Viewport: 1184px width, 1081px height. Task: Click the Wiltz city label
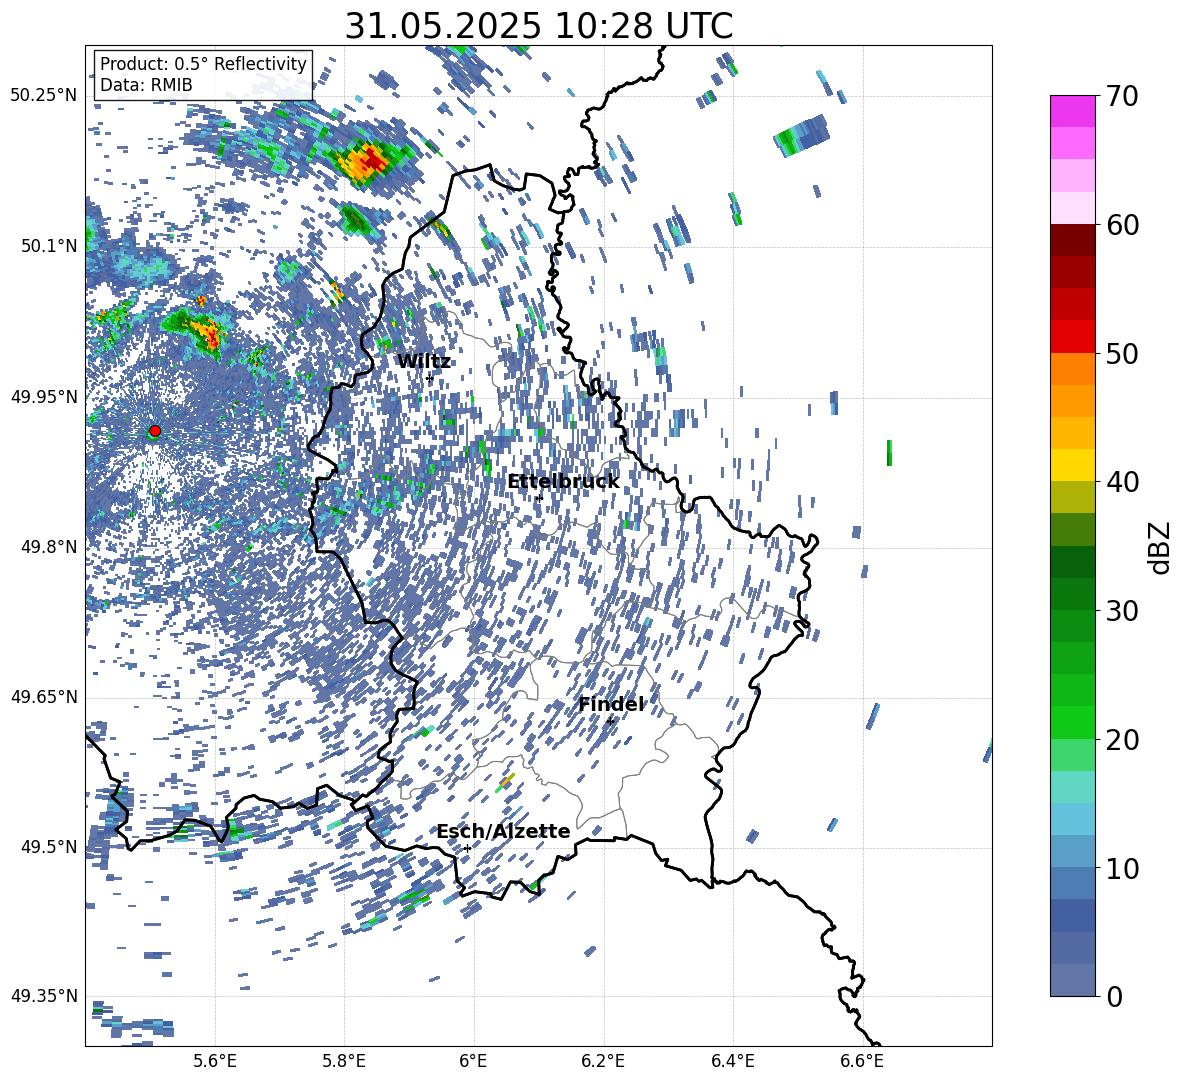coord(424,362)
